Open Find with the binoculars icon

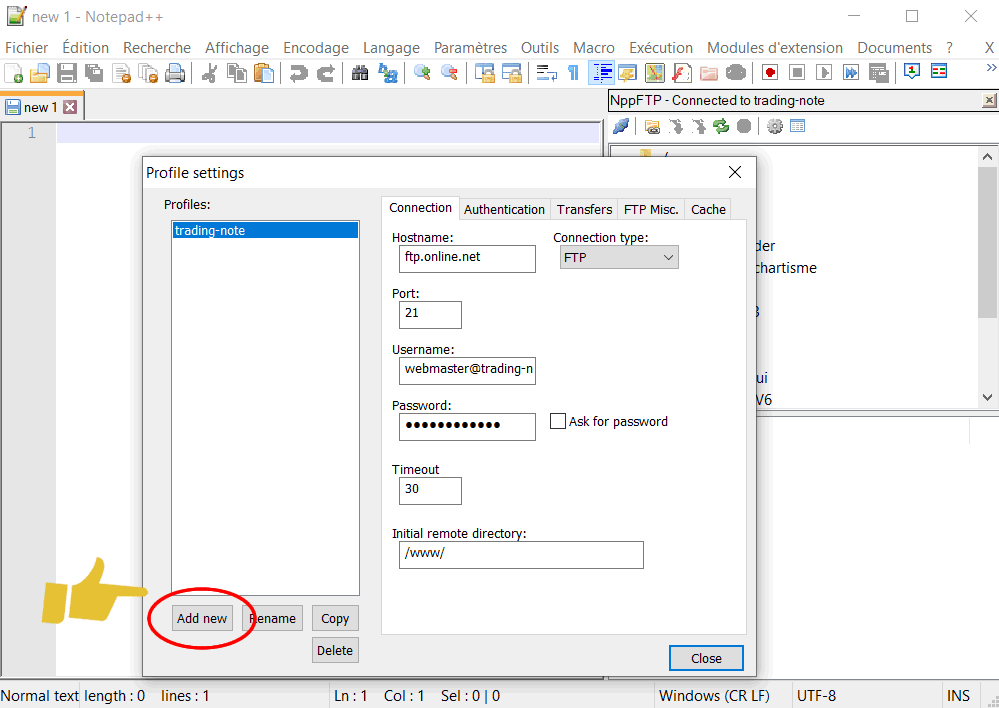coord(360,73)
